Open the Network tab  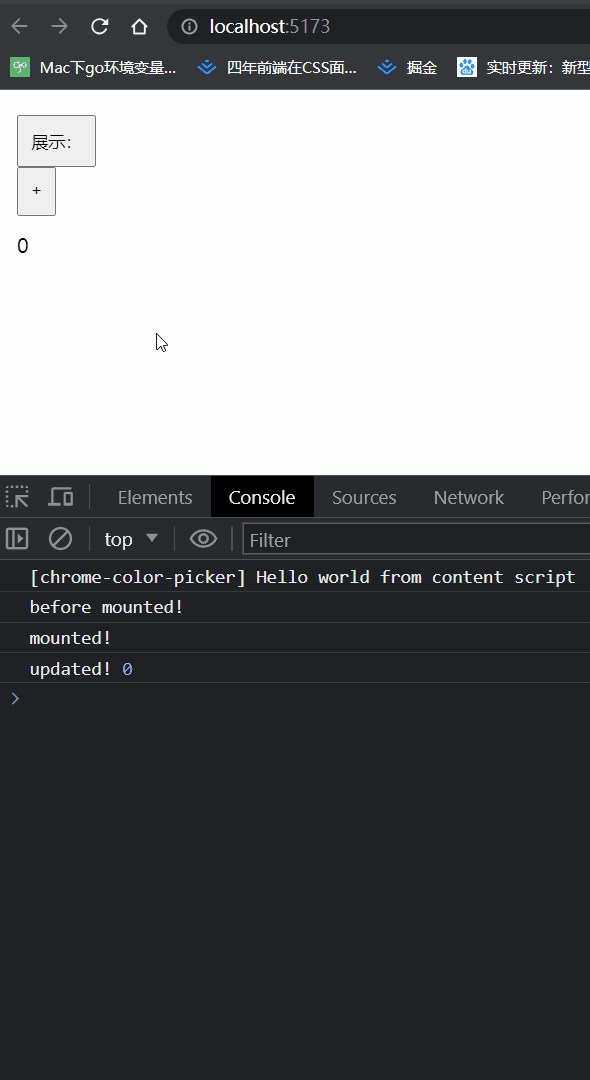tap(469, 497)
